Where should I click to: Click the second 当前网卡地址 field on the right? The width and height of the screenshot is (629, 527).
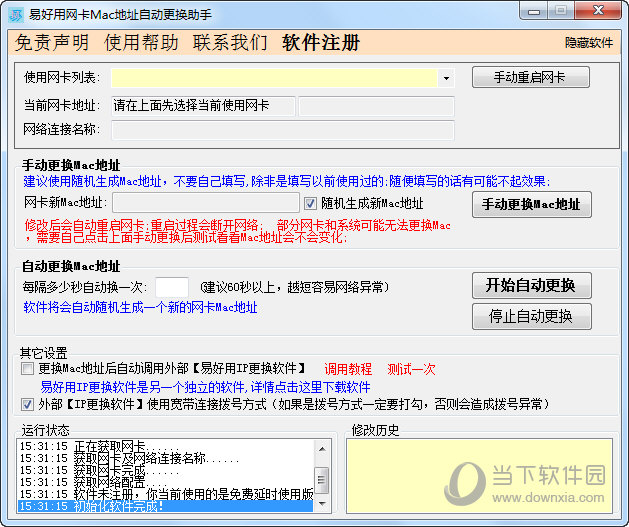376,106
